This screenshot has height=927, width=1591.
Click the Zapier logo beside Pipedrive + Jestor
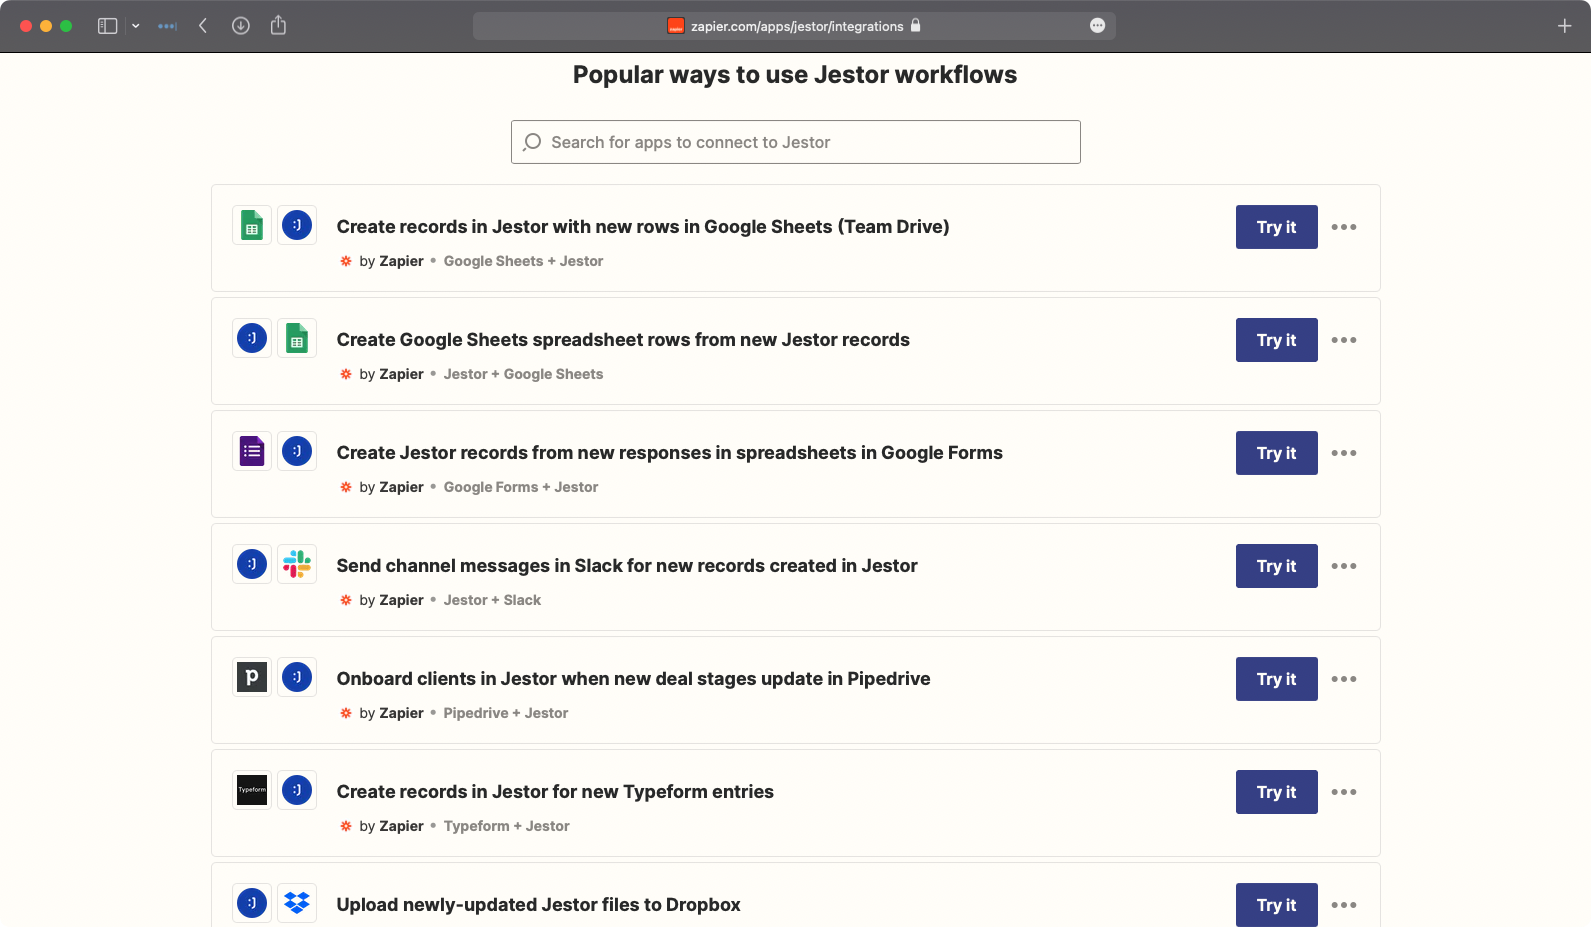click(x=346, y=713)
